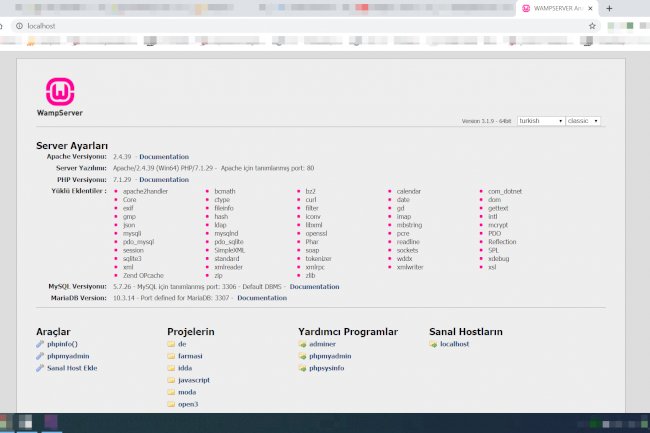Viewport: 650px width, 433px height.
Task: Click icon beside adminer alias
Action: click(x=302, y=344)
